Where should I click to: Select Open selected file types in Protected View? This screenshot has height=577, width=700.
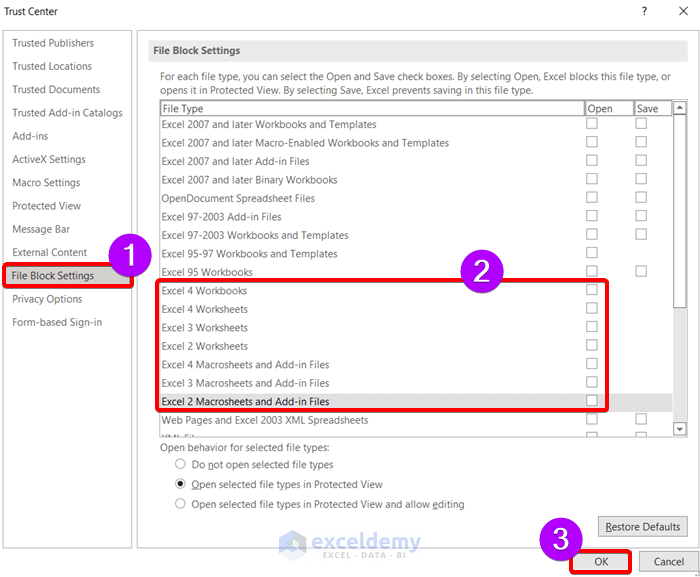(x=180, y=484)
